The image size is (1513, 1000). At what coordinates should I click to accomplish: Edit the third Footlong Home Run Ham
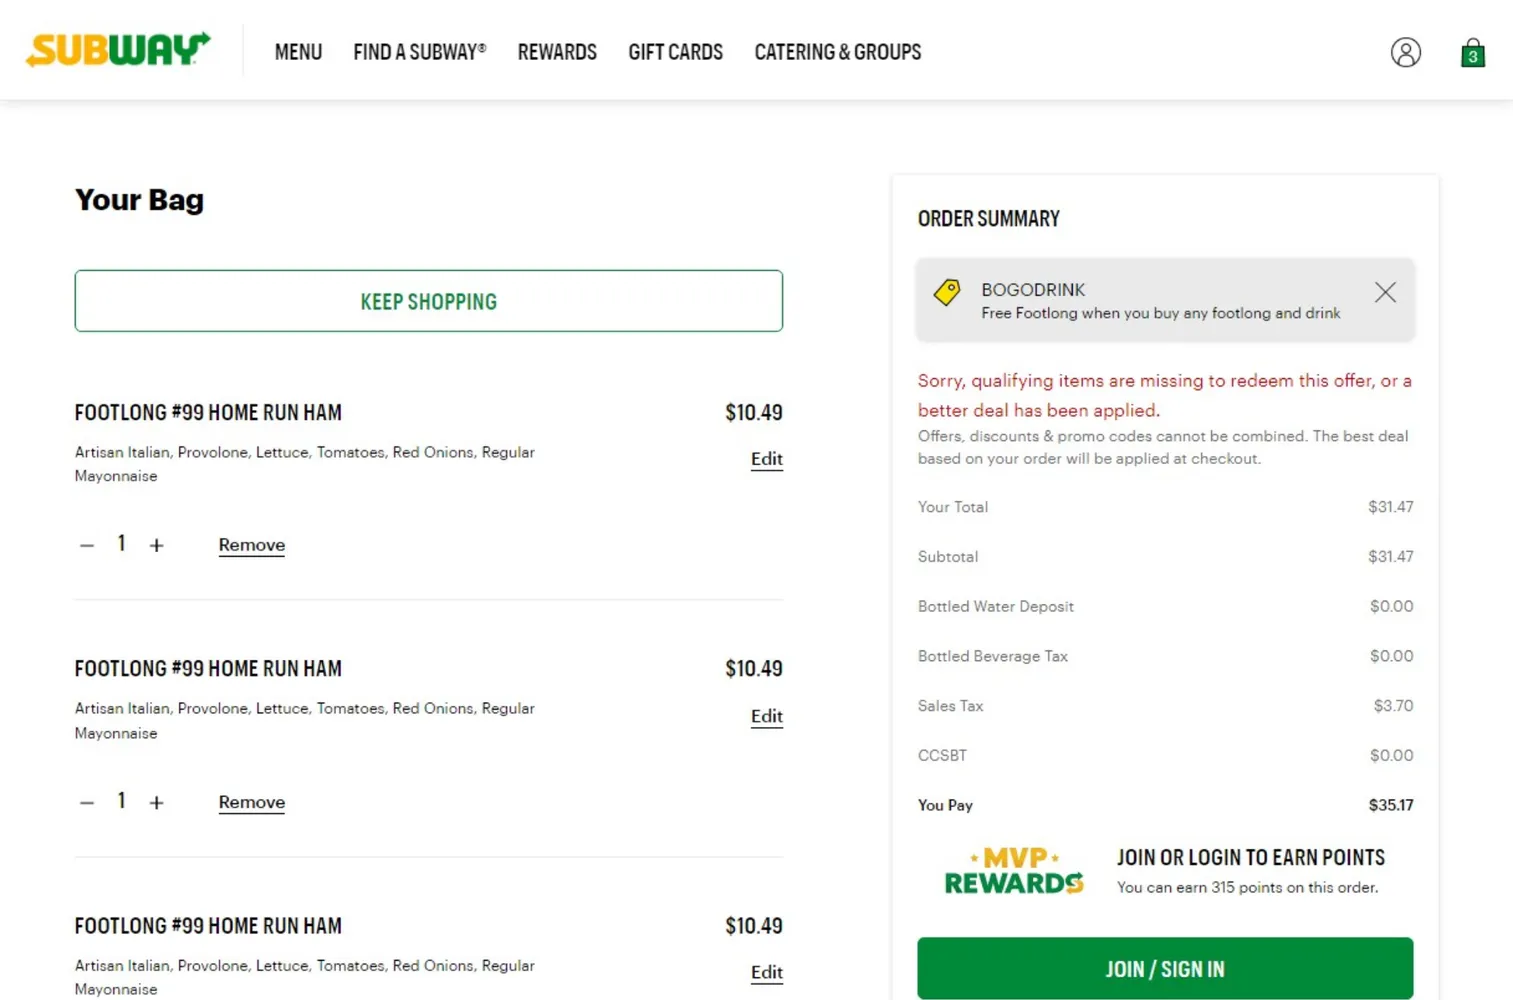(x=766, y=972)
